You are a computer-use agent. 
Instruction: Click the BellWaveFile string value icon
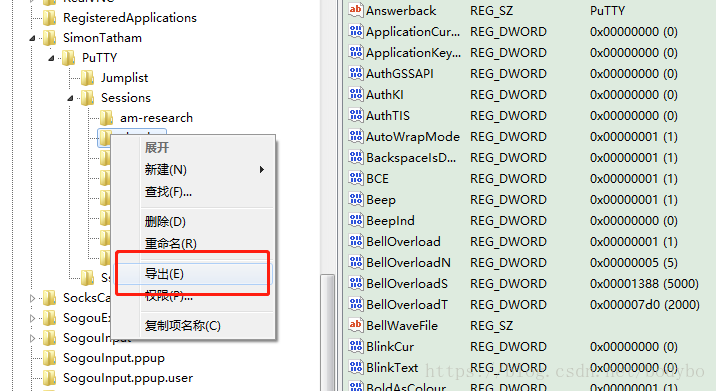(x=356, y=325)
